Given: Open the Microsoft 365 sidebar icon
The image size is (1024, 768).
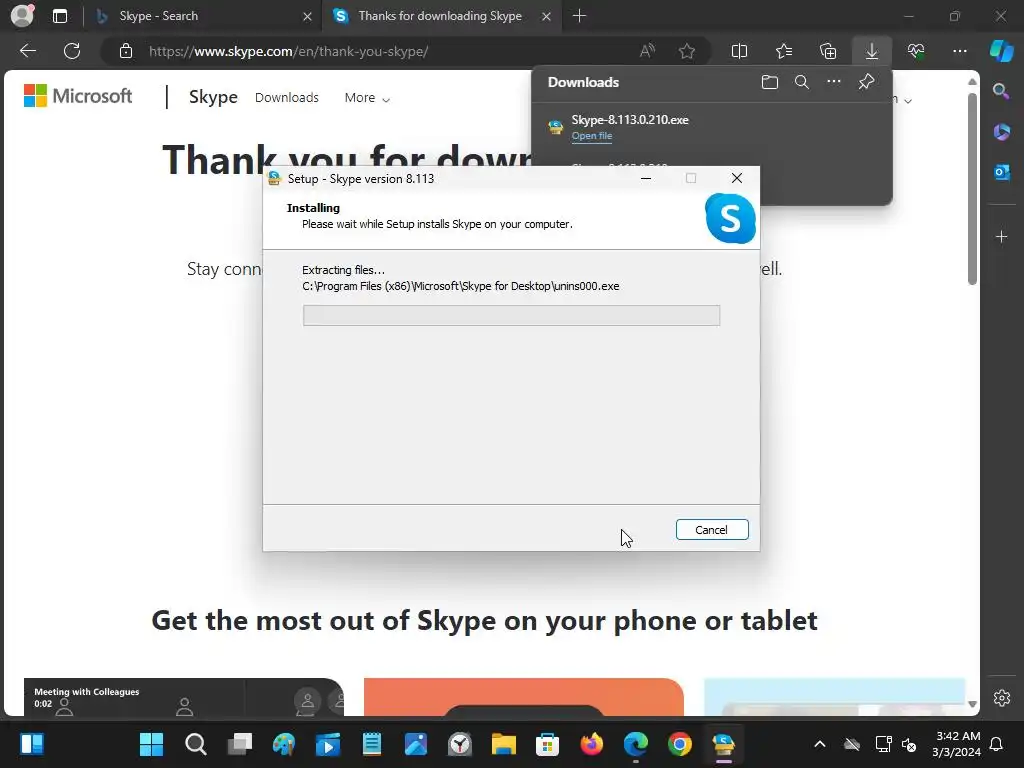Looking at the screenshot, I should coord(1001,132).
